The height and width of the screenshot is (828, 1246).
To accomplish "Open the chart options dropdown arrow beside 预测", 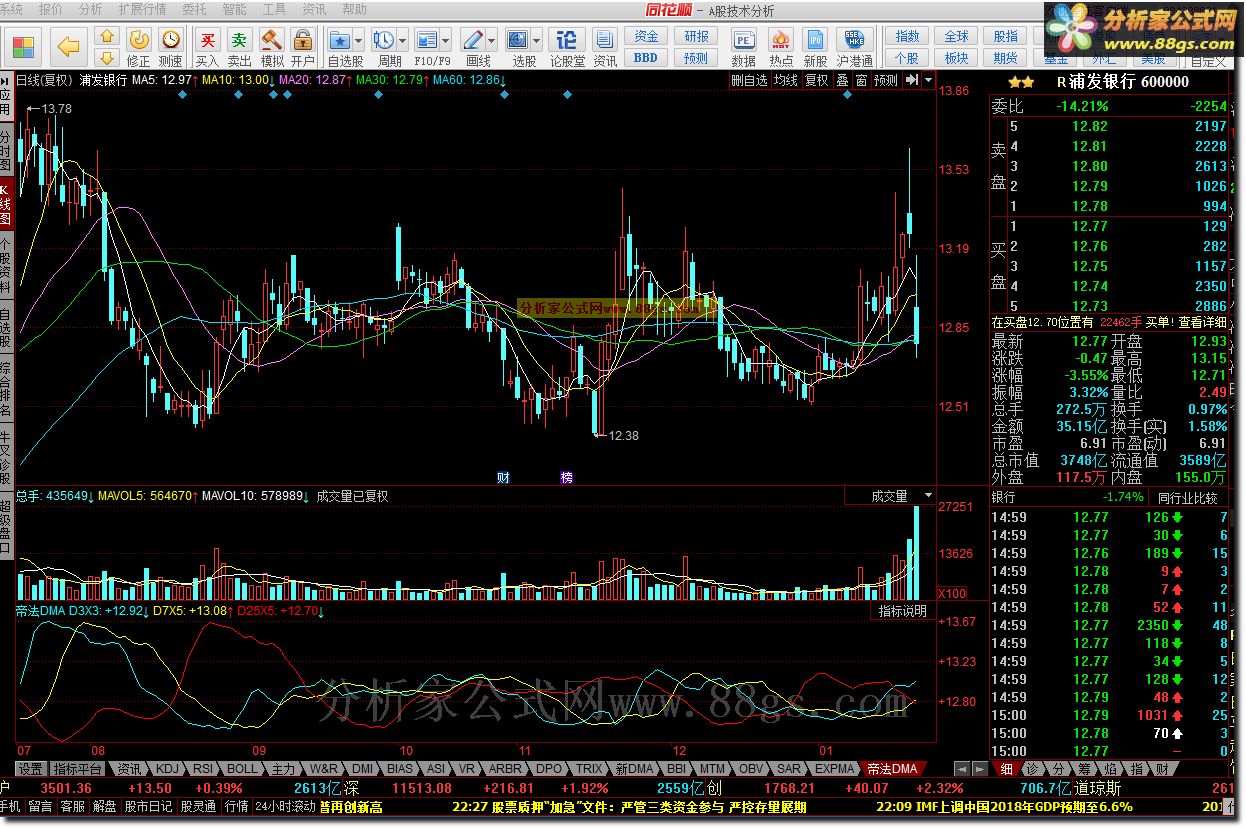I will [x=929, y=80].
